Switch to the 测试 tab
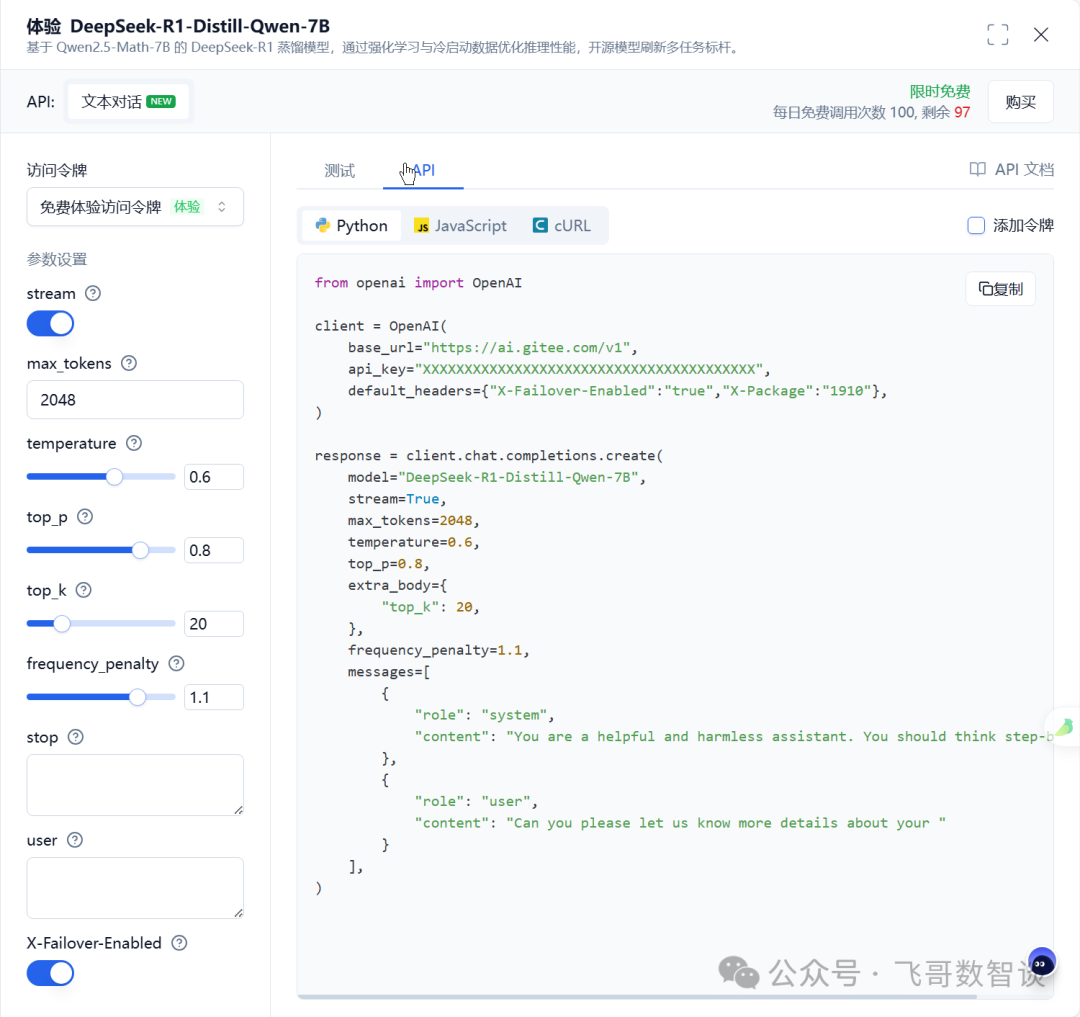Screen dimensions: 1080x1017 point(340,170)
